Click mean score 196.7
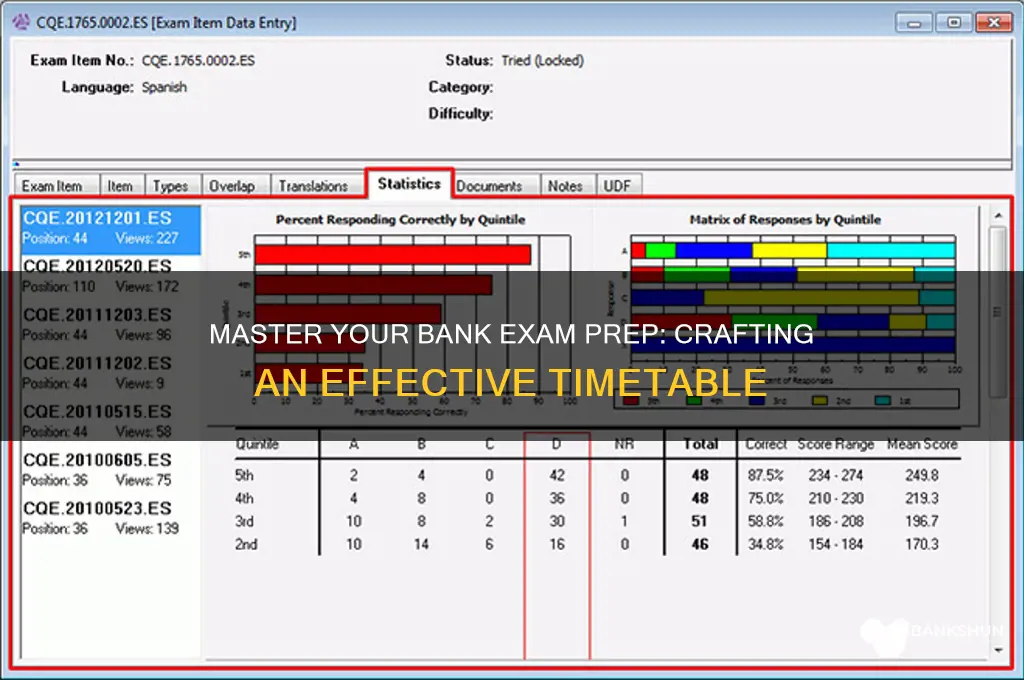The image size is (1024, 680). pos(921,521)
